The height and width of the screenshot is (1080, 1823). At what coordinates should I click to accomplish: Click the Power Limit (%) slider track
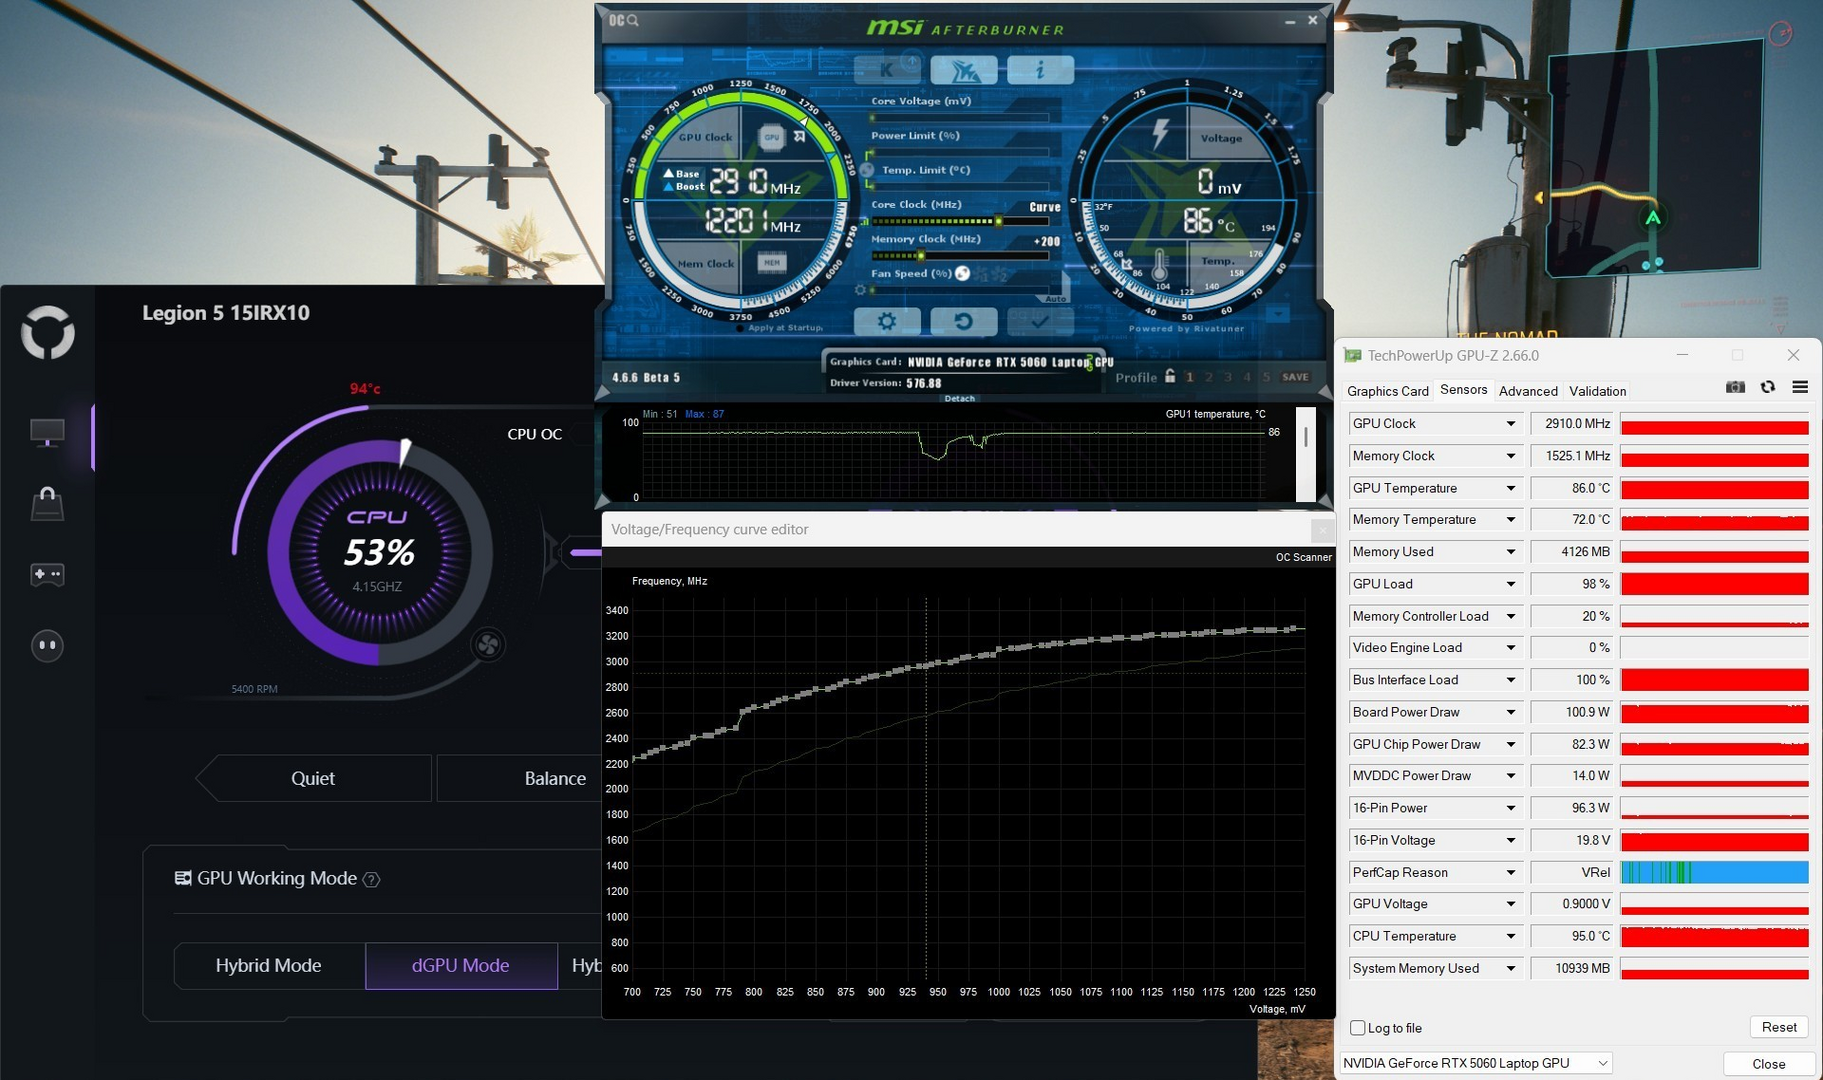coord(960,152)
